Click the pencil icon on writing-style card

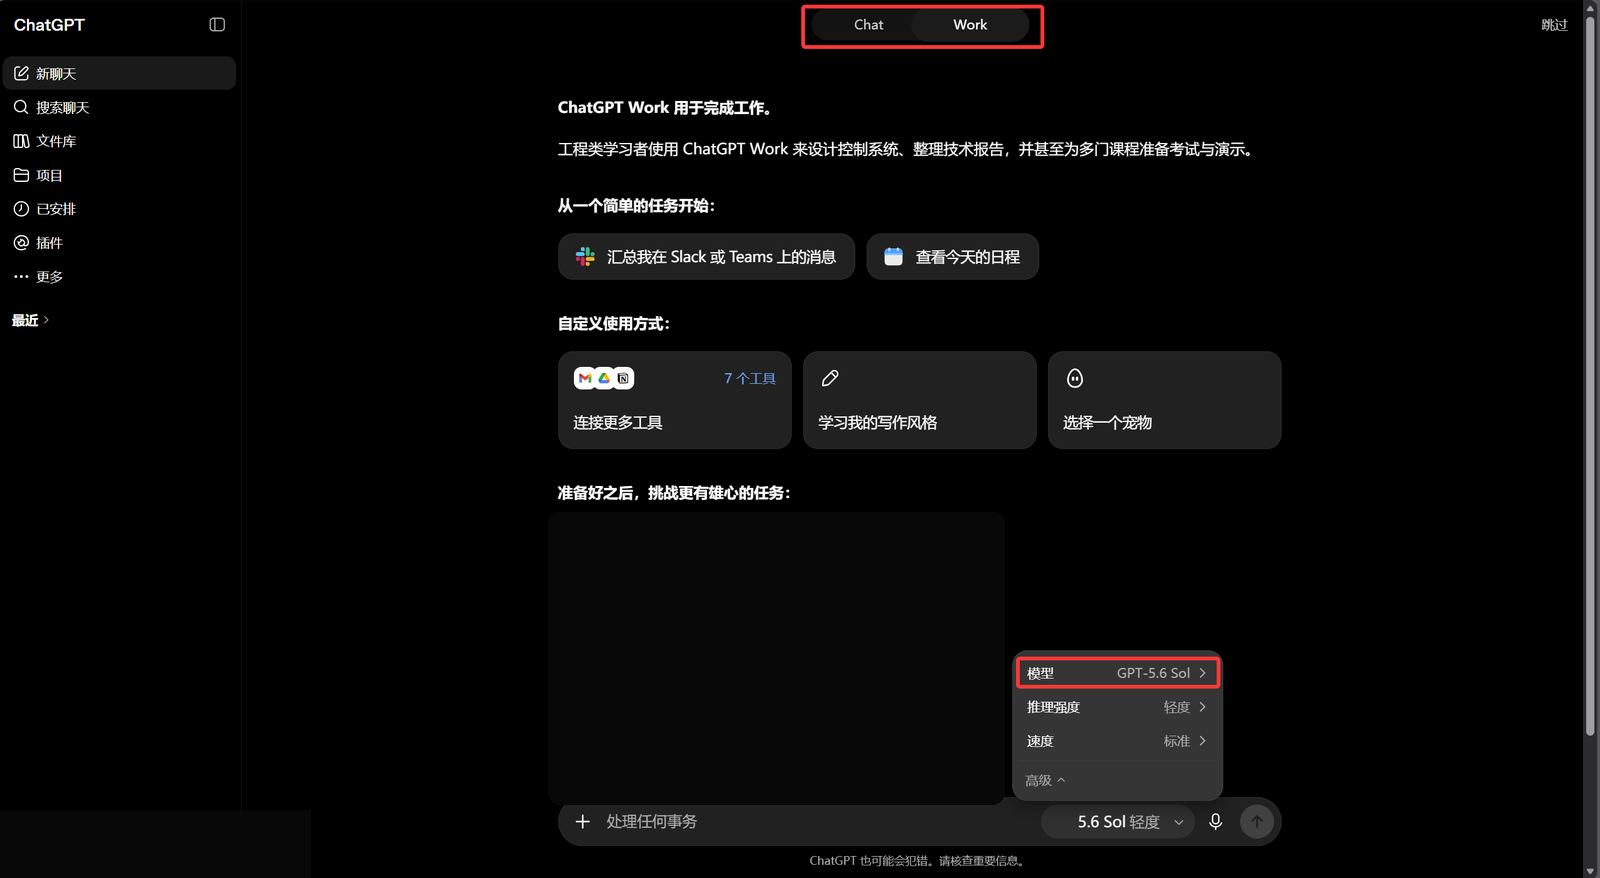coord(830,378)
